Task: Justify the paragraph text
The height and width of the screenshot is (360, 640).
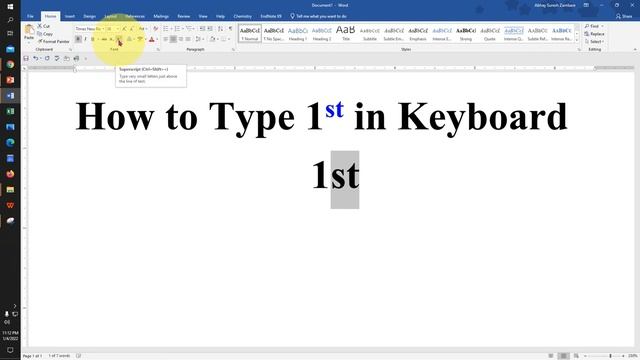Action: (x=188, y=39)
